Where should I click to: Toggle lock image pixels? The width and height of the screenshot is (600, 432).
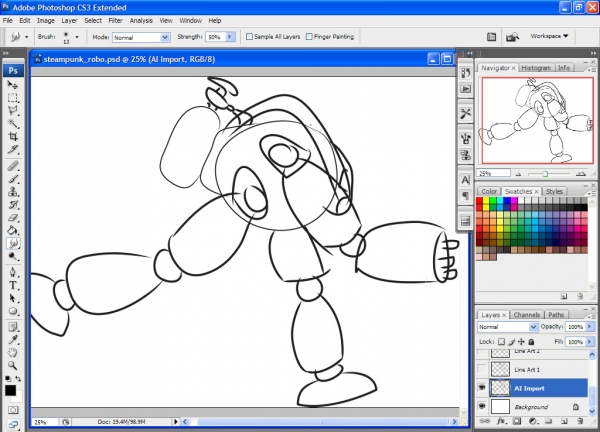[x=511, y=342]
